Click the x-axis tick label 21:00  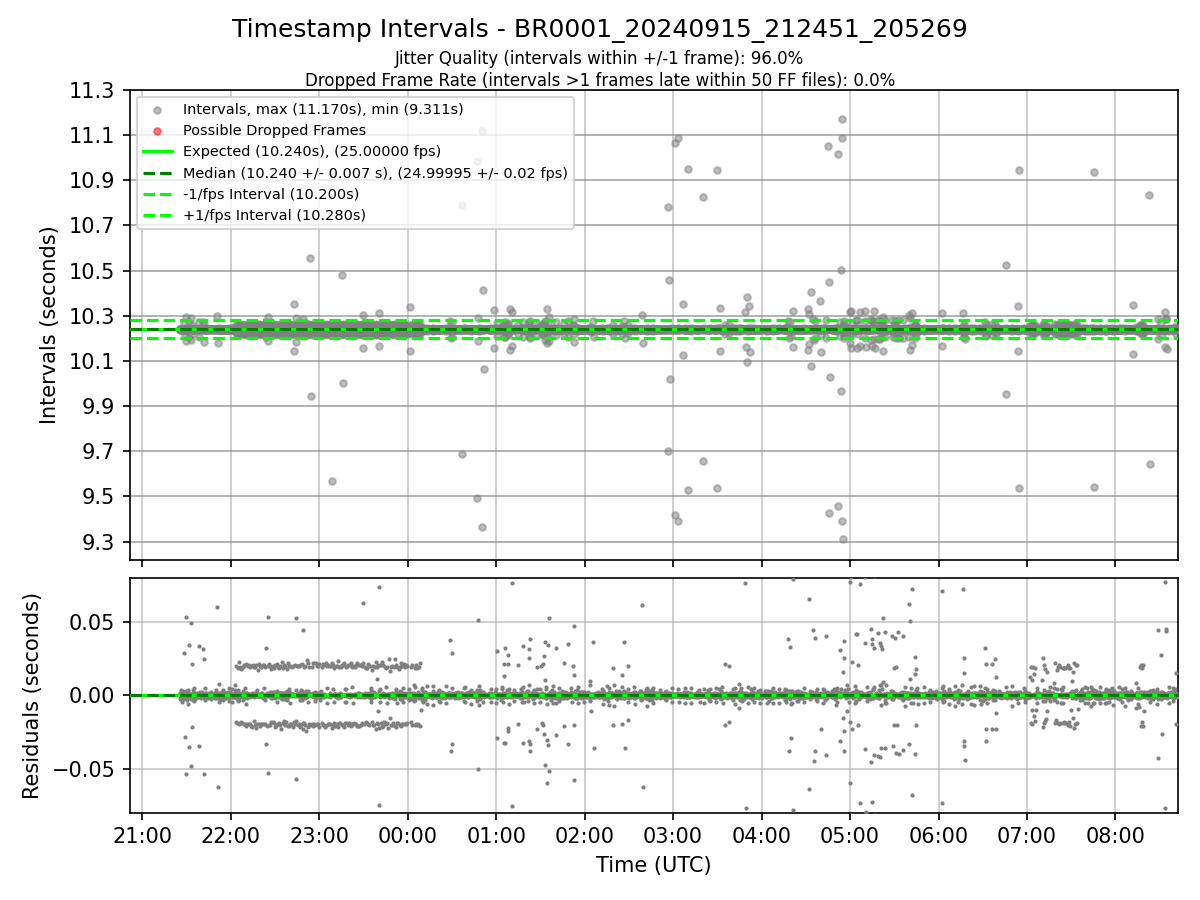[142, 834]
